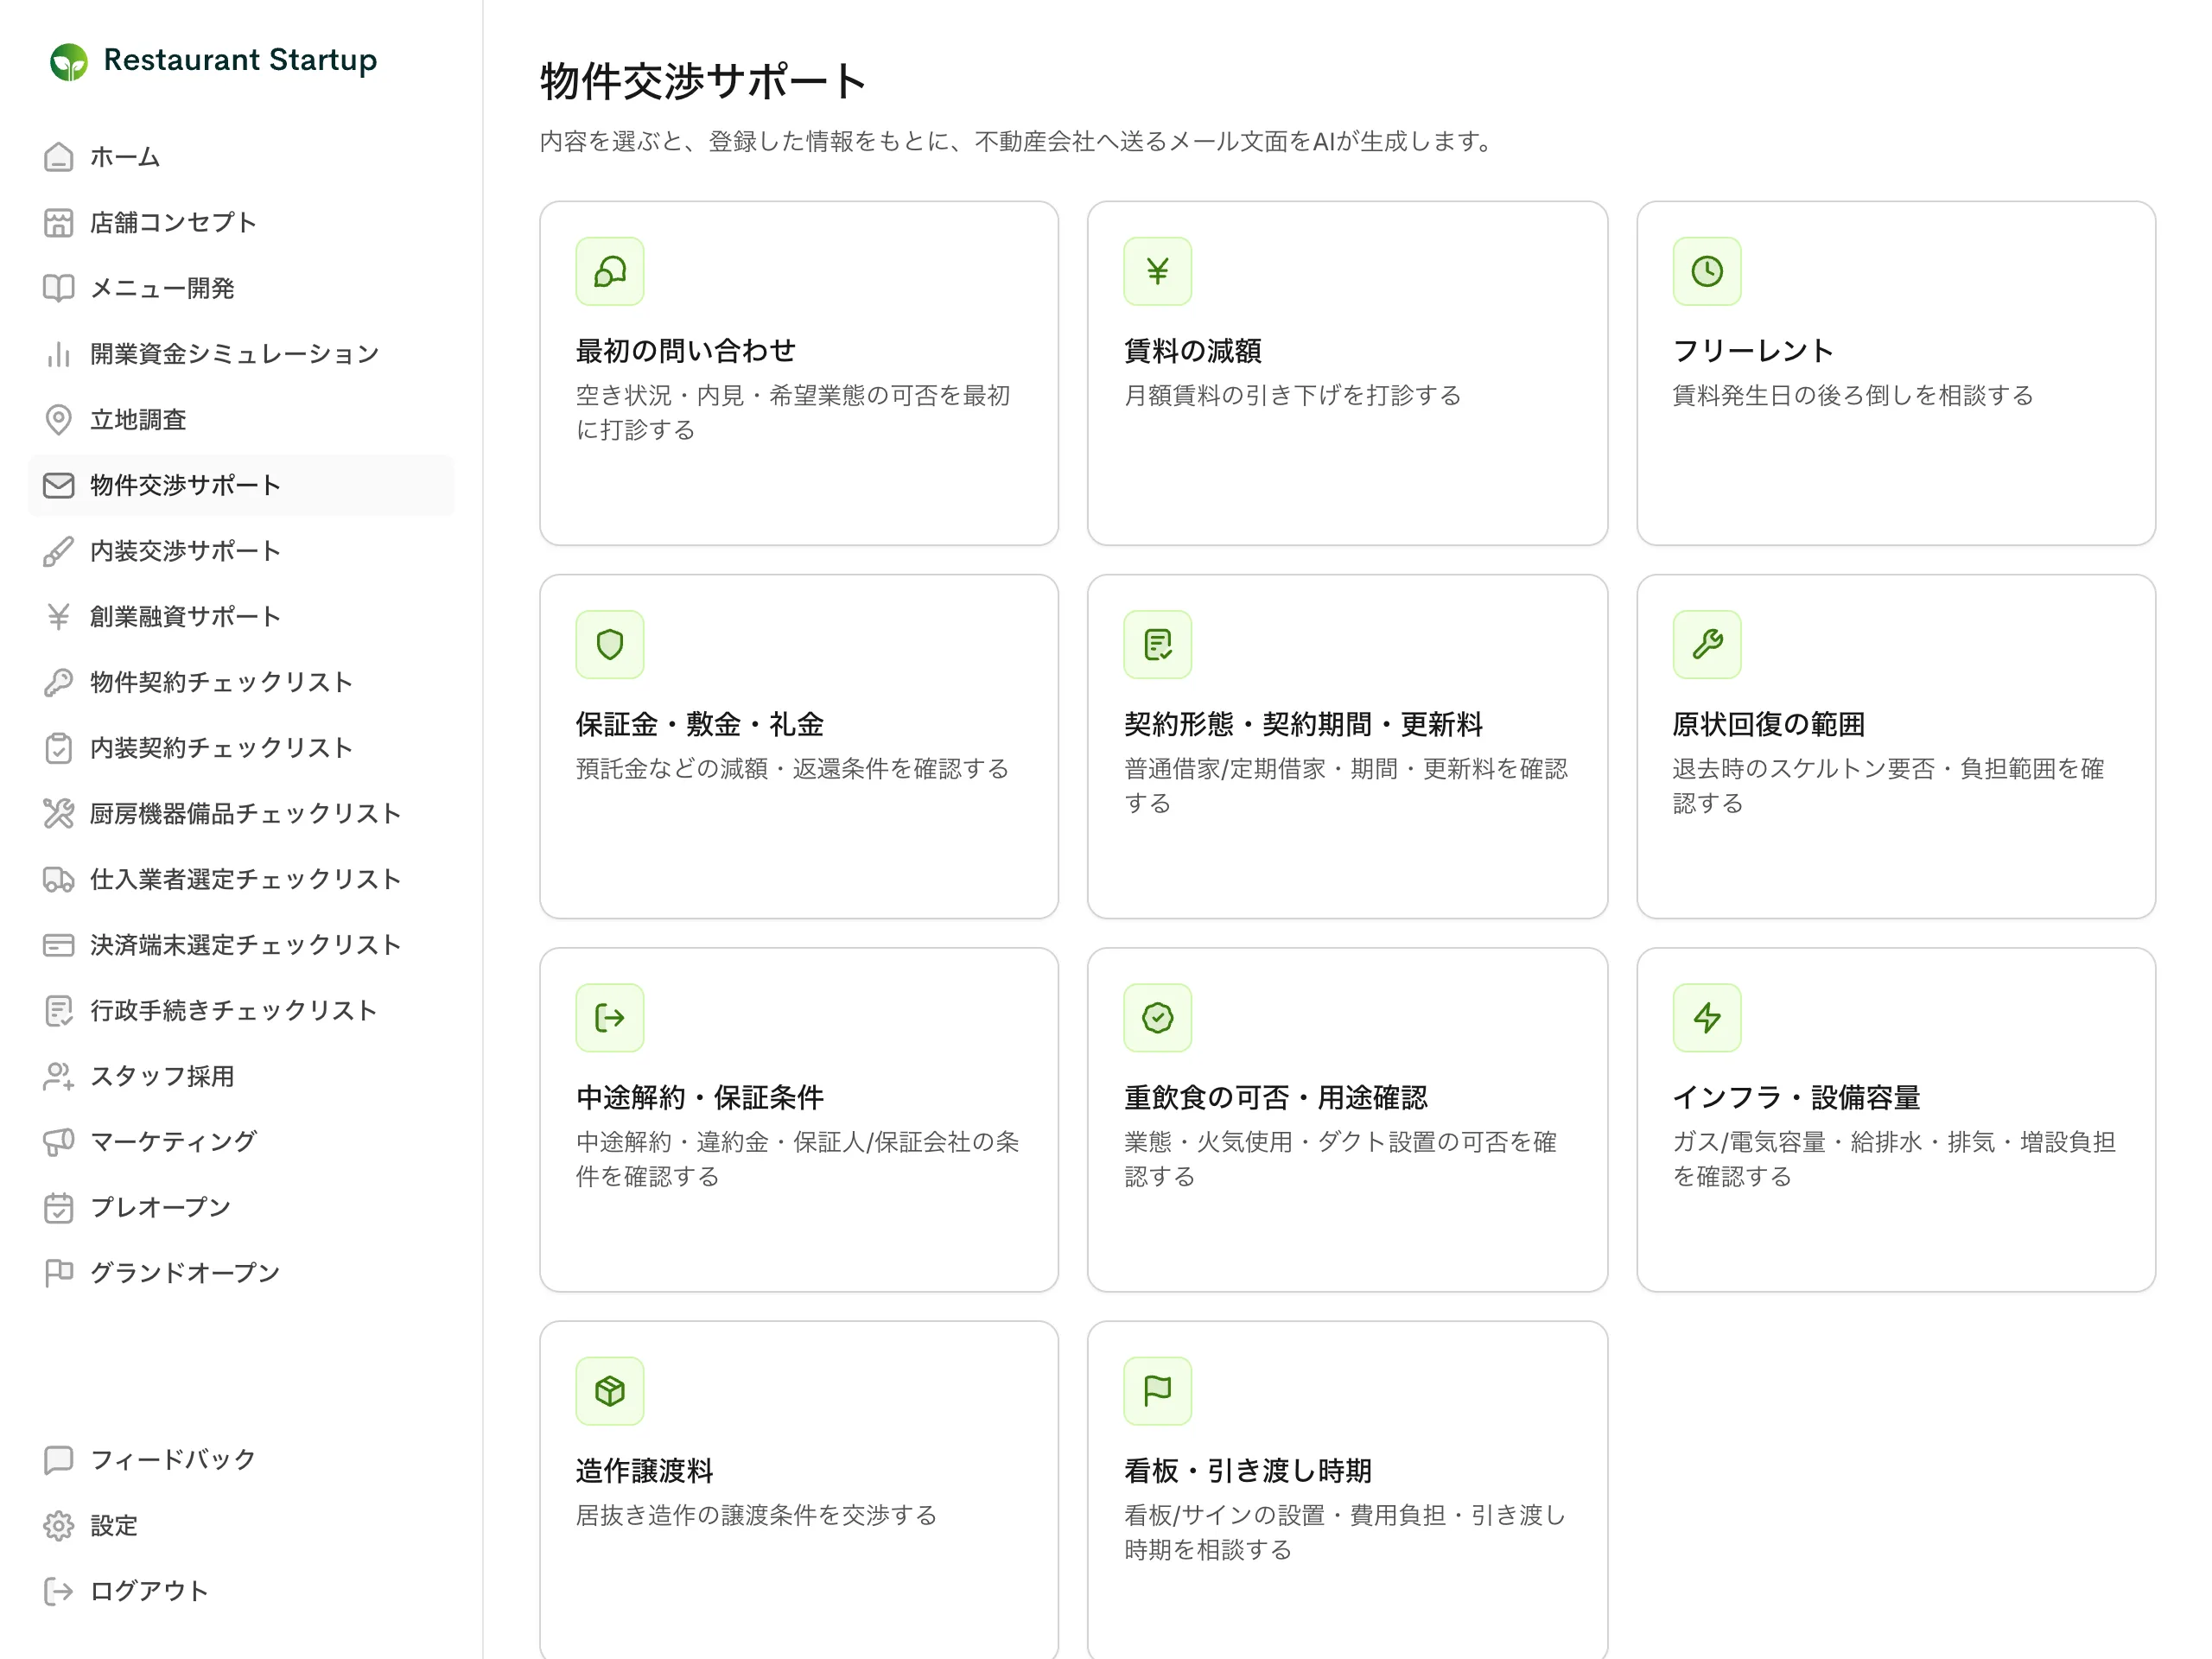2212x1659 pixels.
Task: Click the badge-check icon on 重飲食の可否 card
Action: [1158, 1018]
